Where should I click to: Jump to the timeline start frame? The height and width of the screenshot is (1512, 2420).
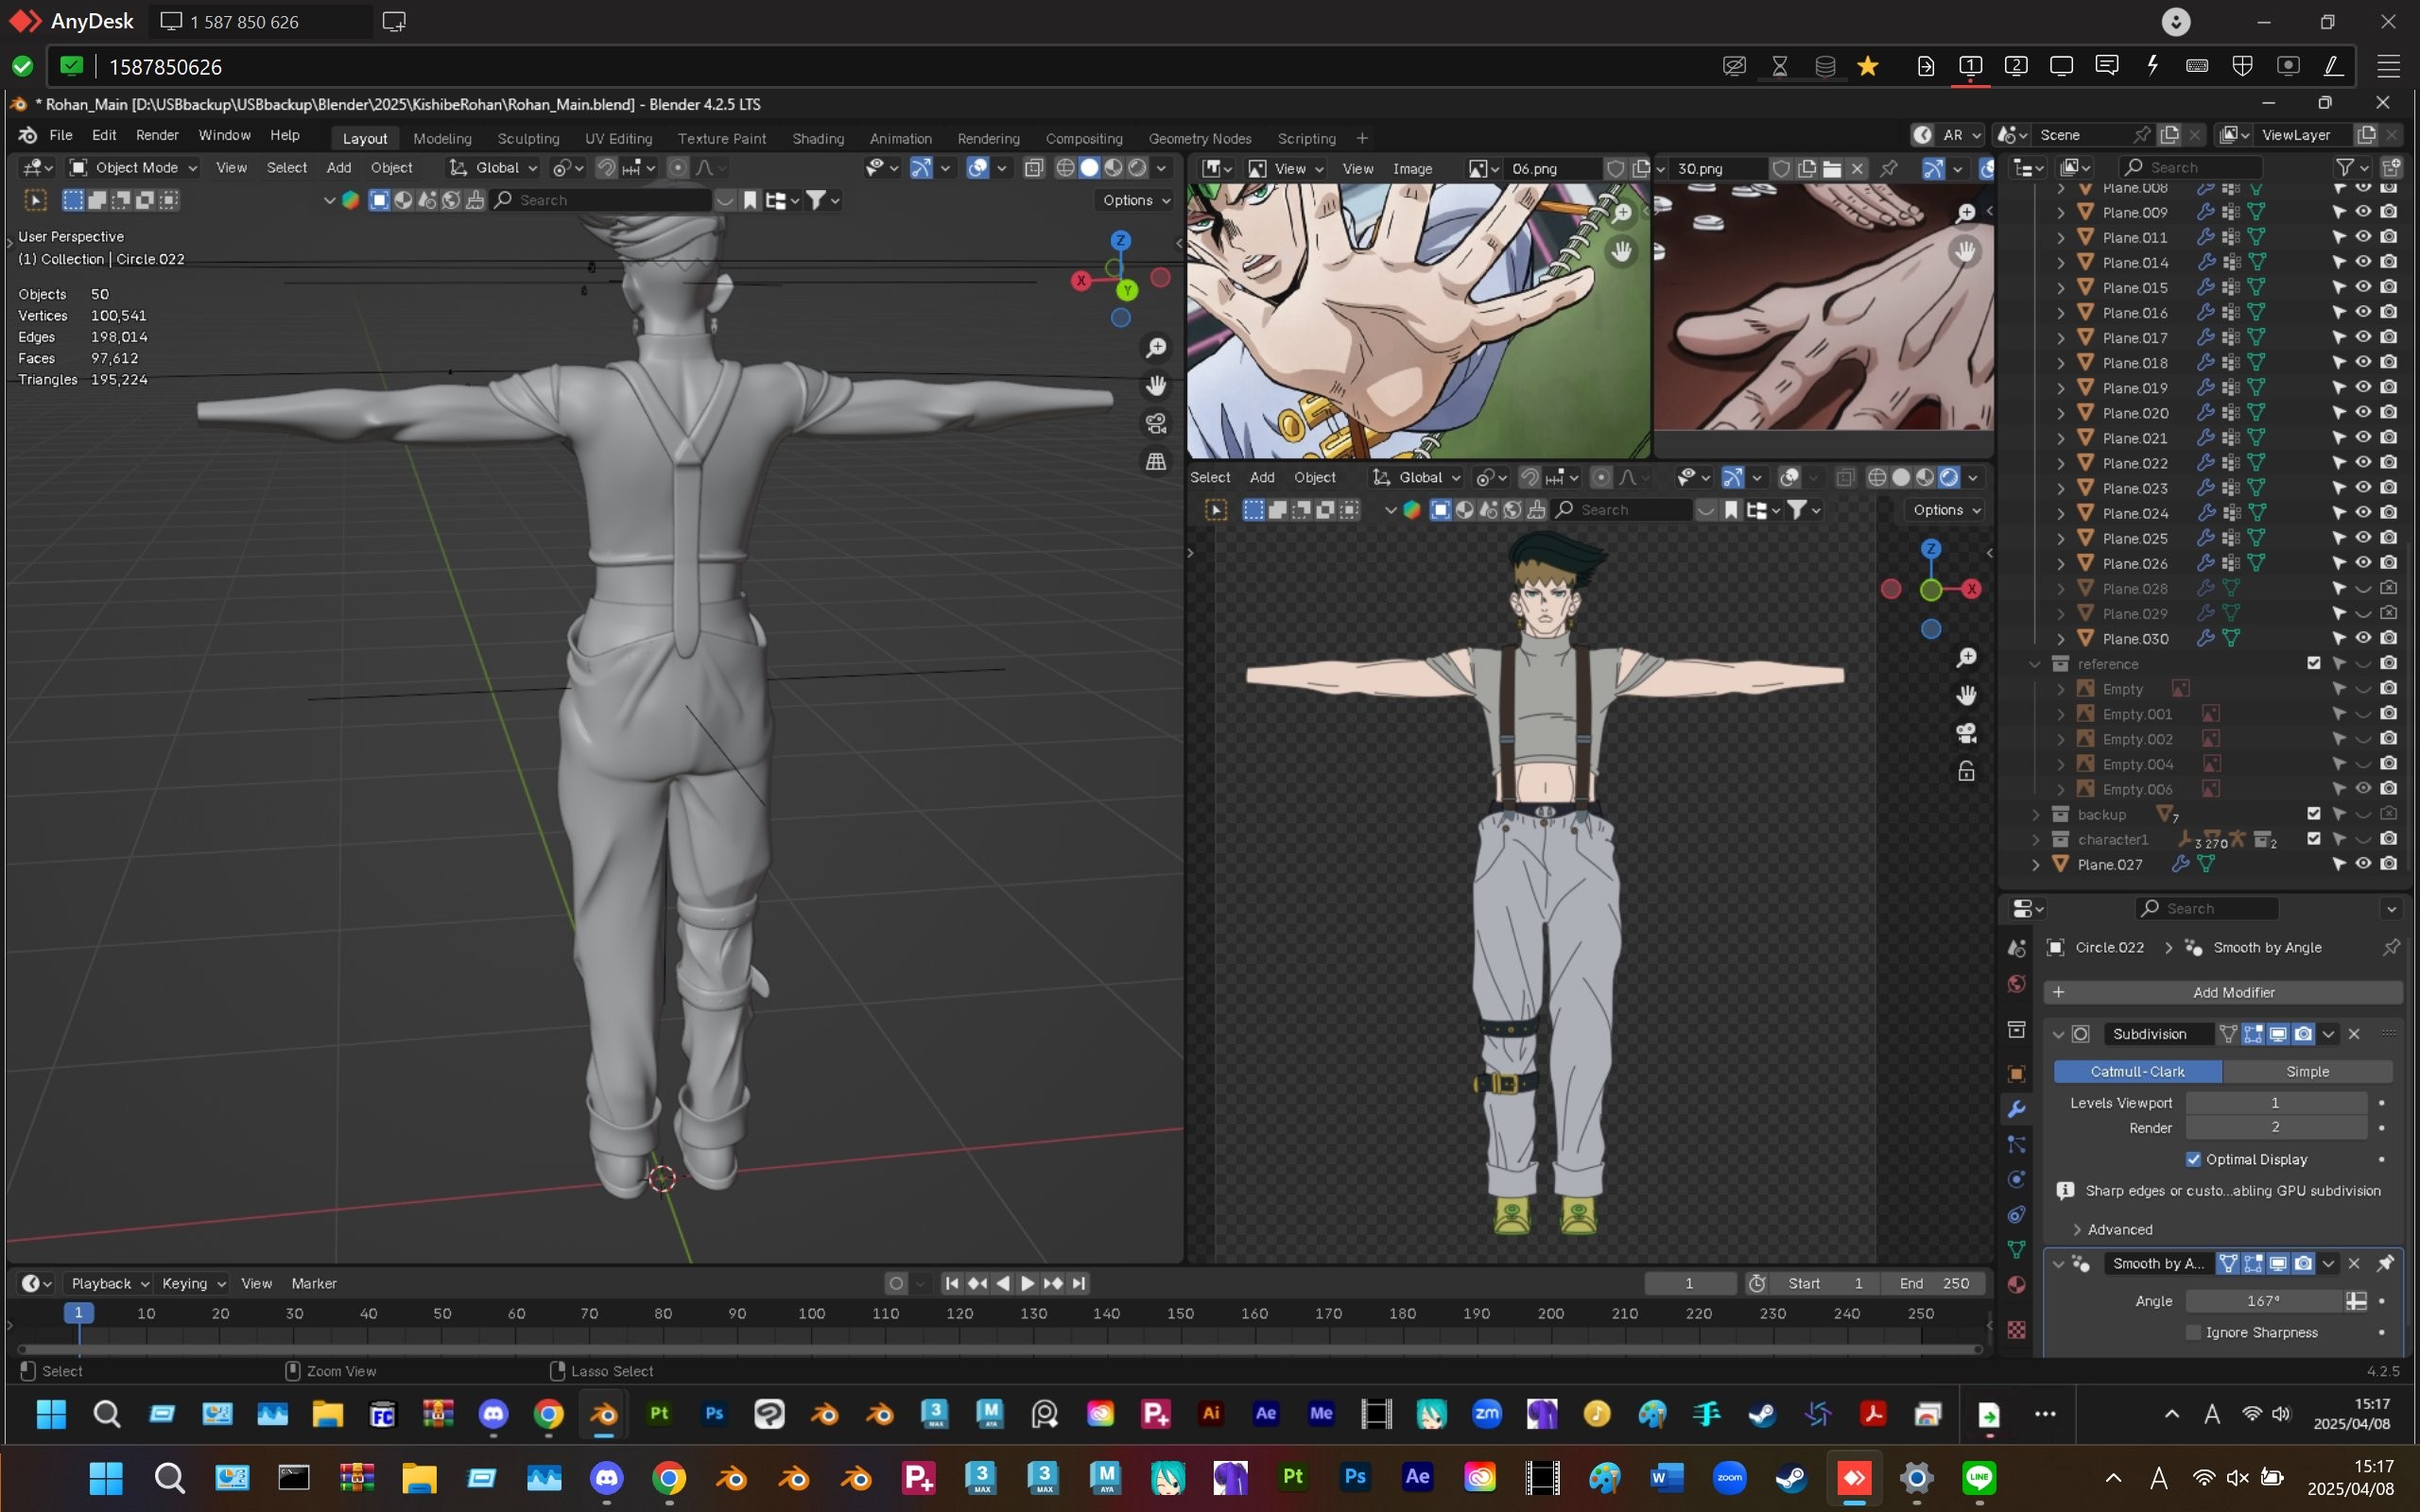click(x=952, y=1283)
